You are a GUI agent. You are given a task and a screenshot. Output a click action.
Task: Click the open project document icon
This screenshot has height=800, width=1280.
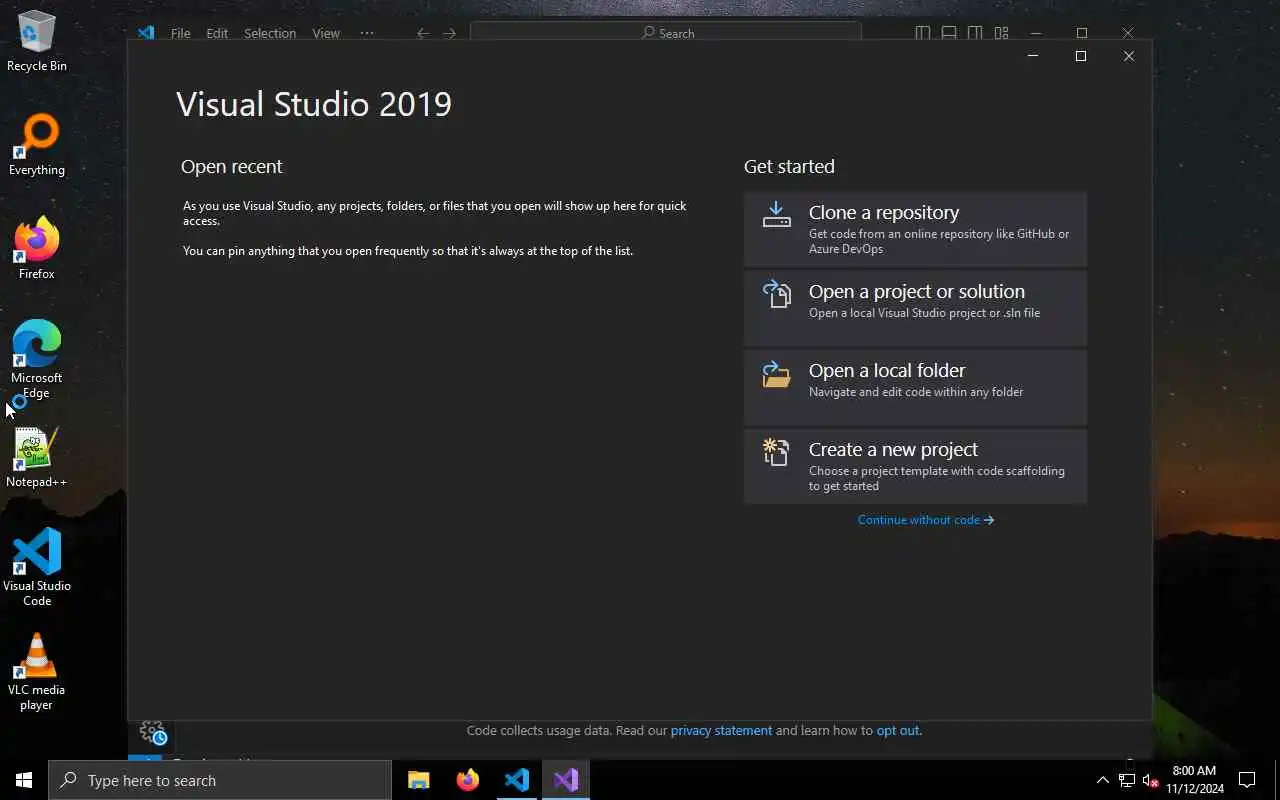pyautogui.click(x=777, y=294)
